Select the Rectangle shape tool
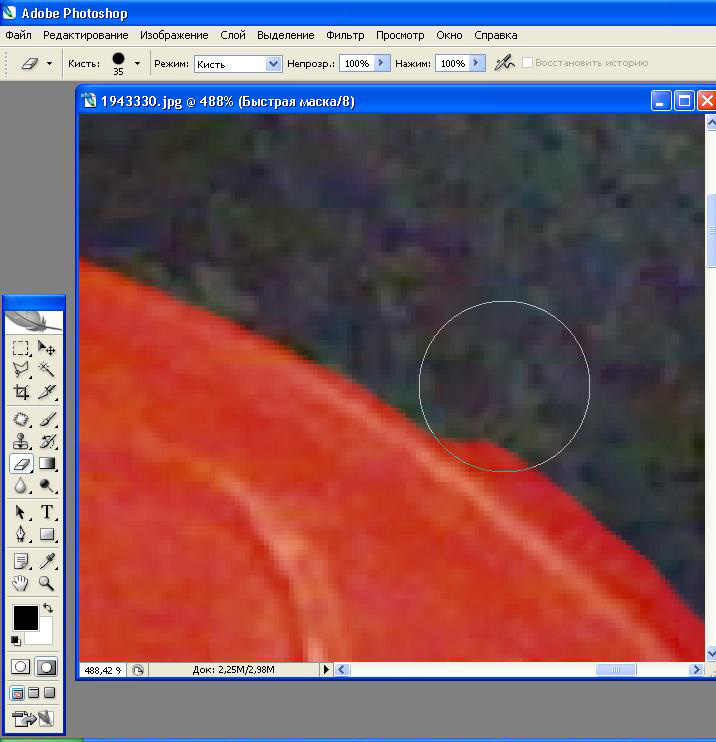716x742 pixels. tap(46, 534)
